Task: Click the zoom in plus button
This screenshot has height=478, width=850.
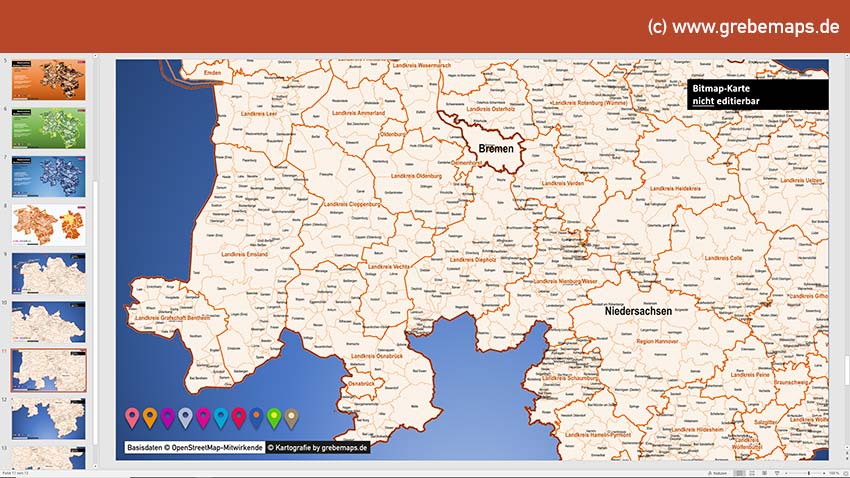Action: coord(824,473)
